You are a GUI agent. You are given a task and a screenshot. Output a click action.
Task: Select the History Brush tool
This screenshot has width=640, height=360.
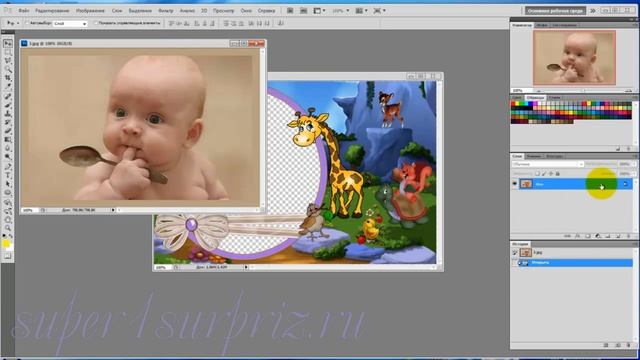(8, 122)
